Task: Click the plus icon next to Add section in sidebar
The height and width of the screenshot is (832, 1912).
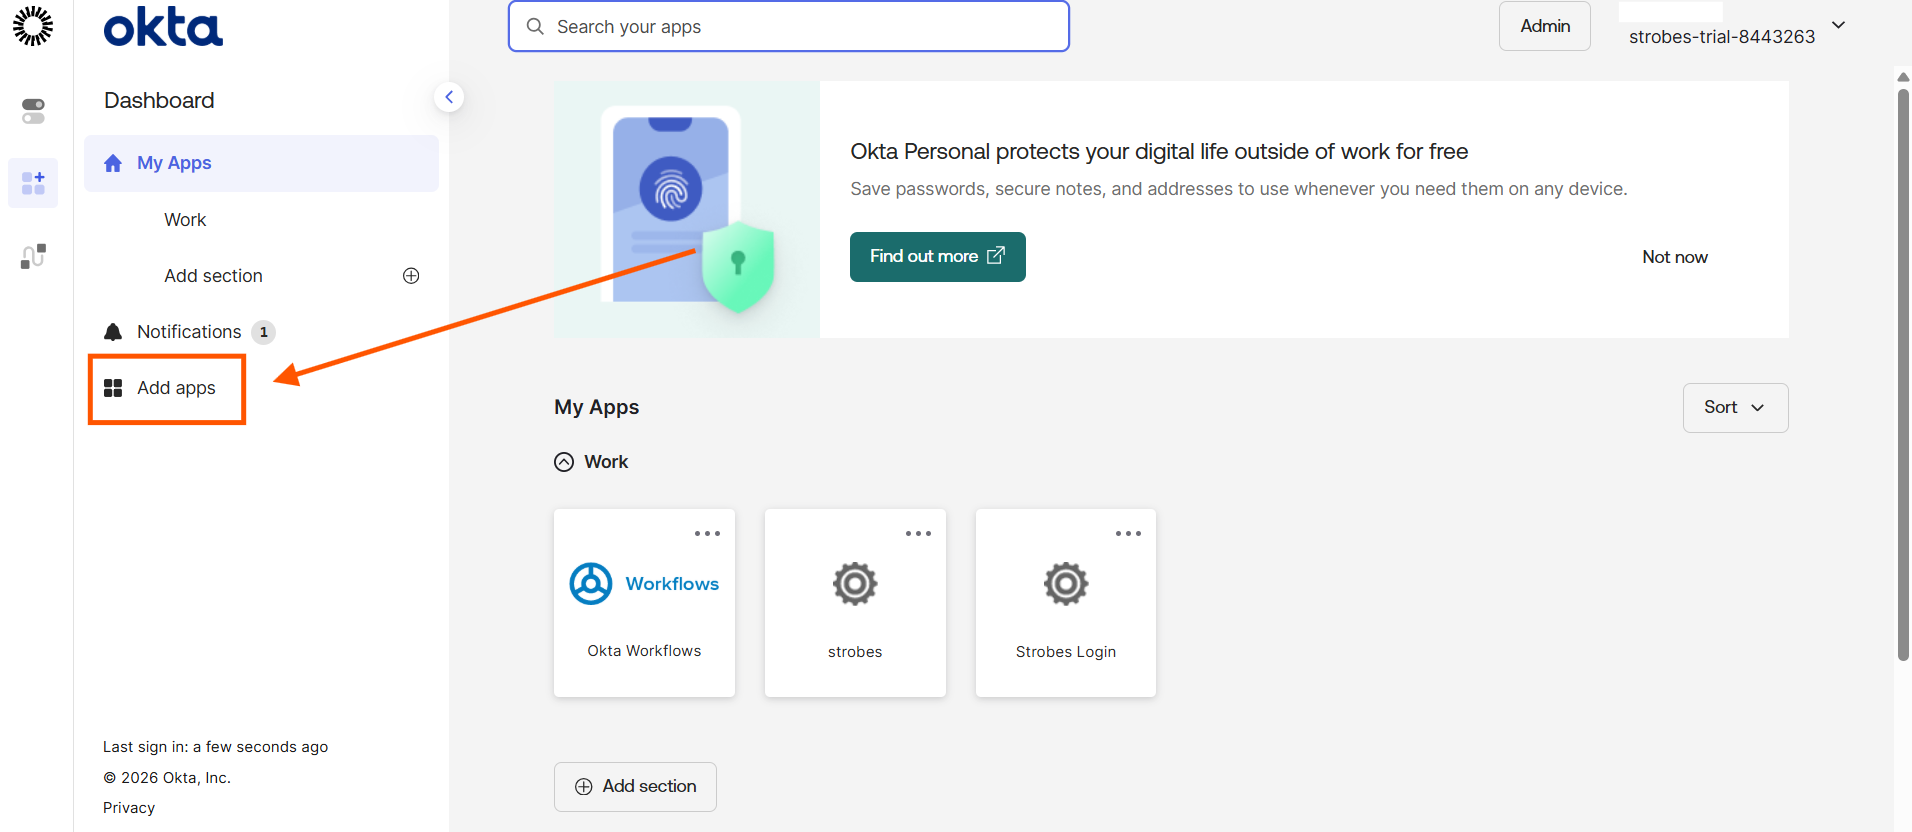Action: tap(411, 276)
